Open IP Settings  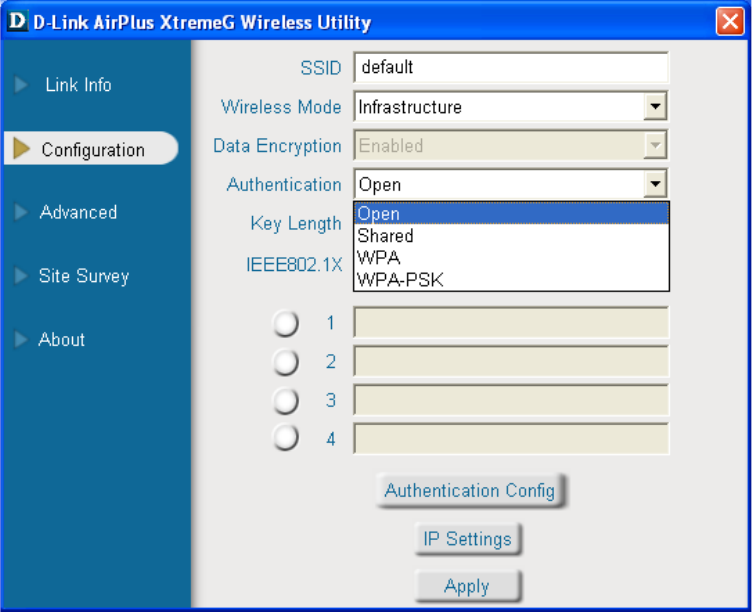coord(468,539)
